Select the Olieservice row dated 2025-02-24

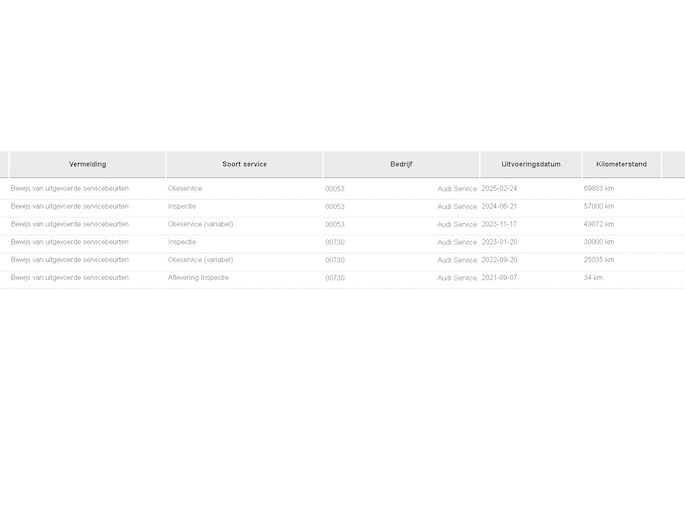[x=185, y=188]
